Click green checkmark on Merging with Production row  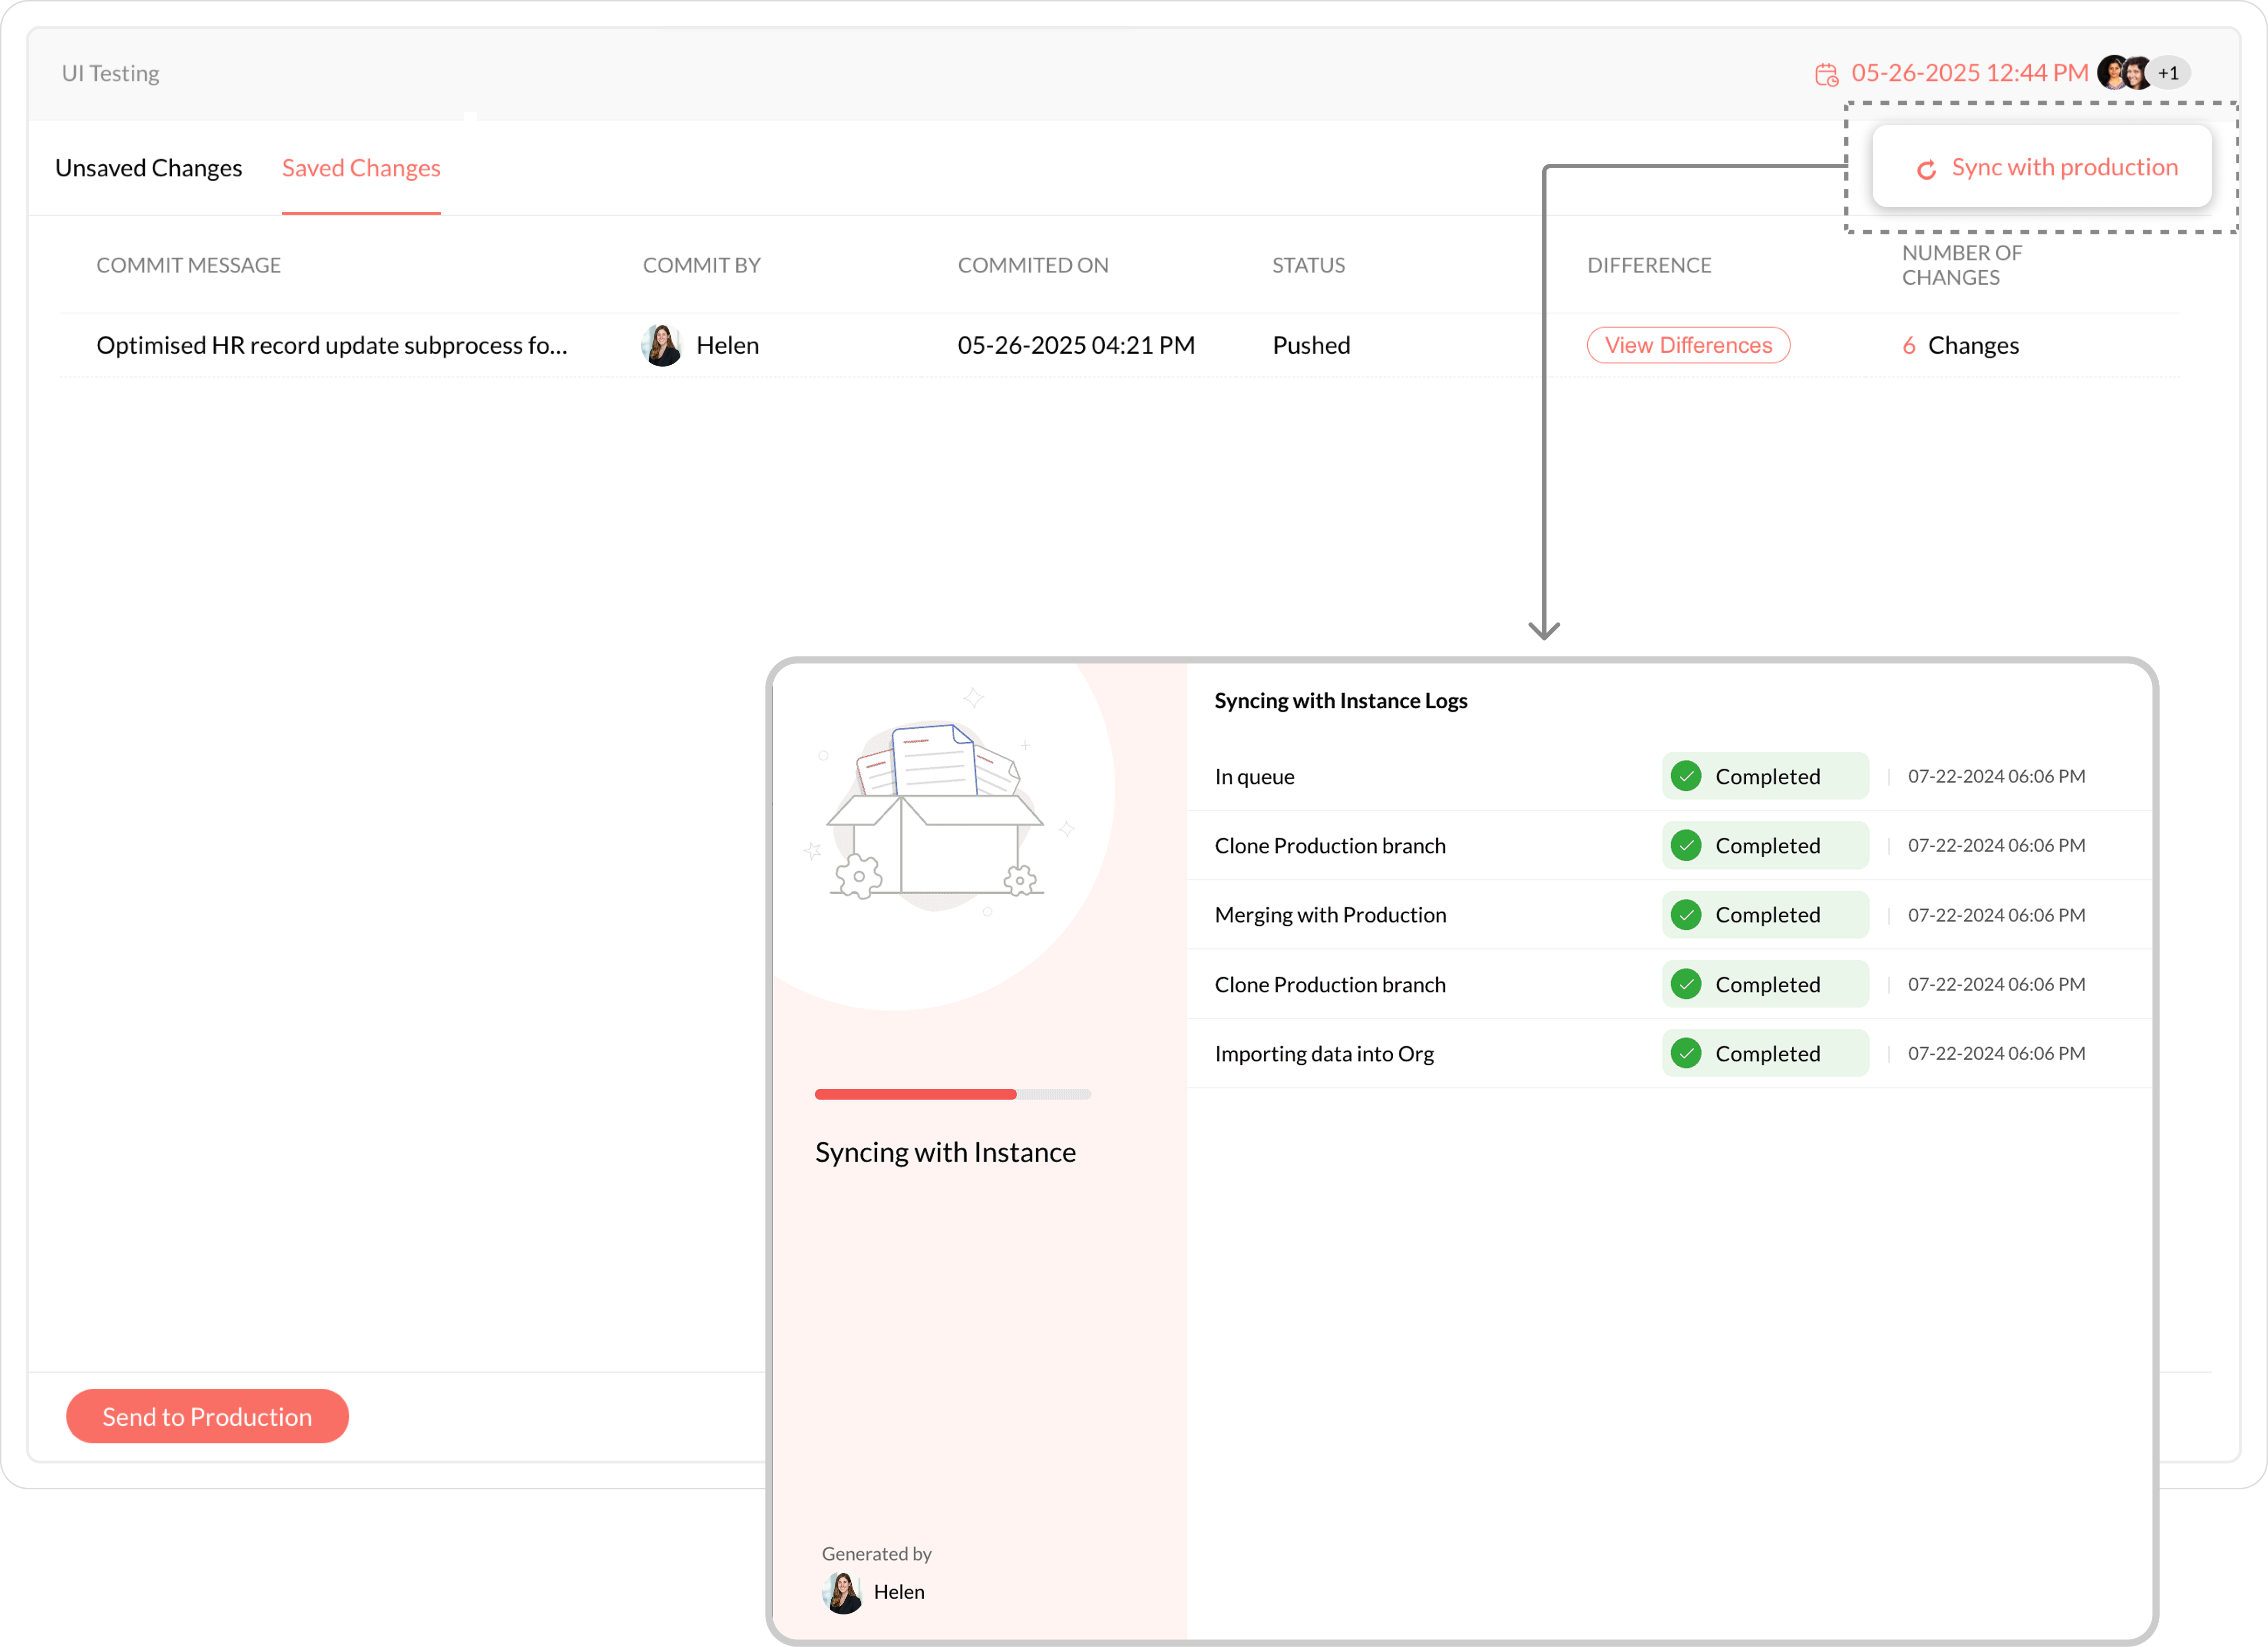pos(1686,915)
